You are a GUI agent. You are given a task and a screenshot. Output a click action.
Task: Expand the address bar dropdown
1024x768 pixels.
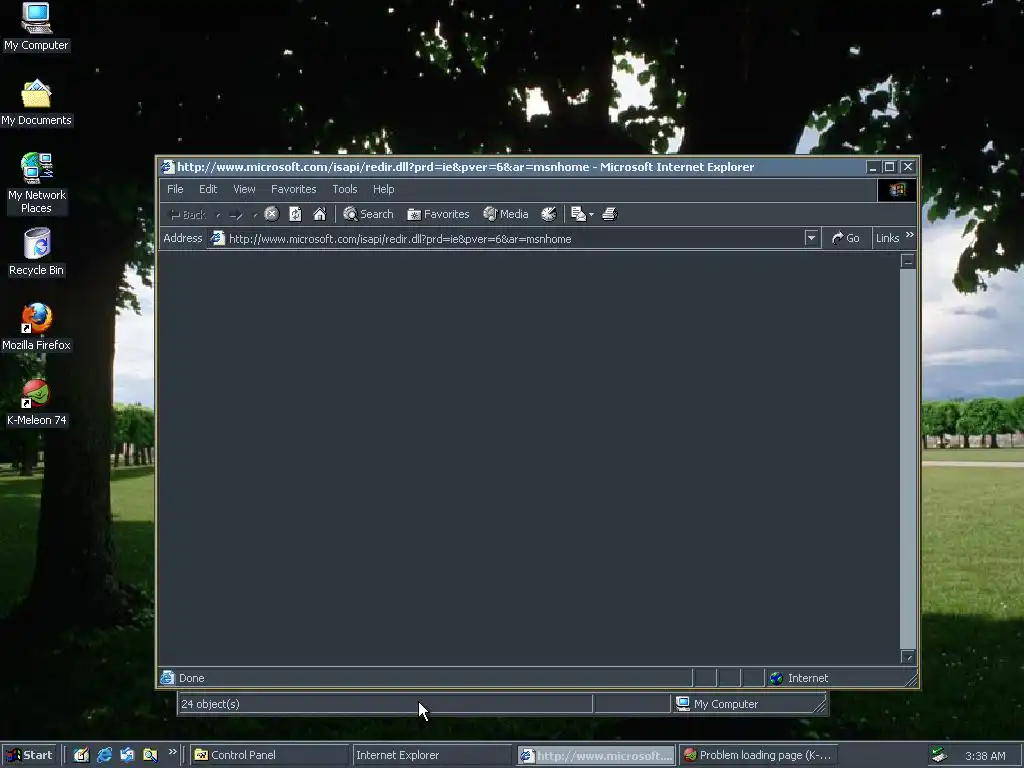tap(811, 238)
